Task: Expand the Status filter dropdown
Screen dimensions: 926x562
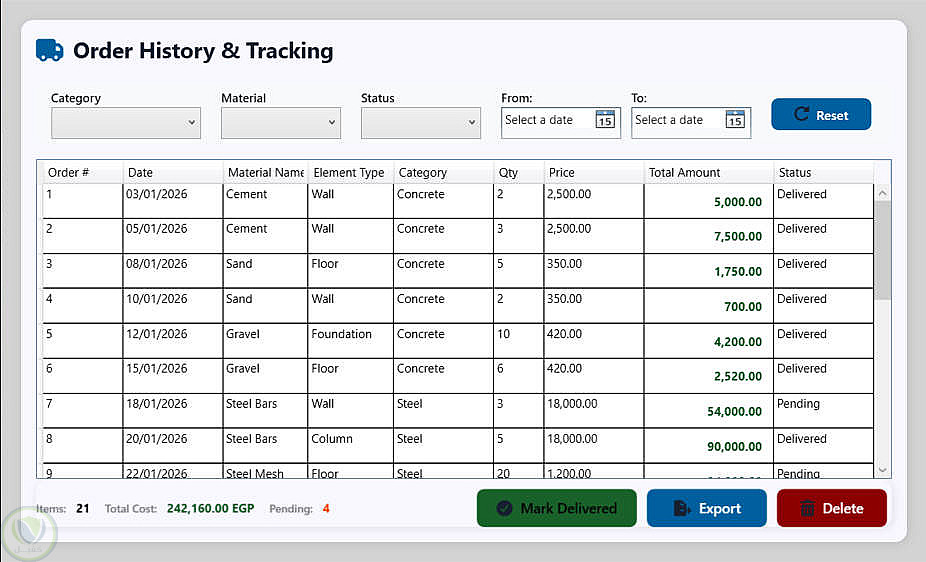Action: (421, 123)
